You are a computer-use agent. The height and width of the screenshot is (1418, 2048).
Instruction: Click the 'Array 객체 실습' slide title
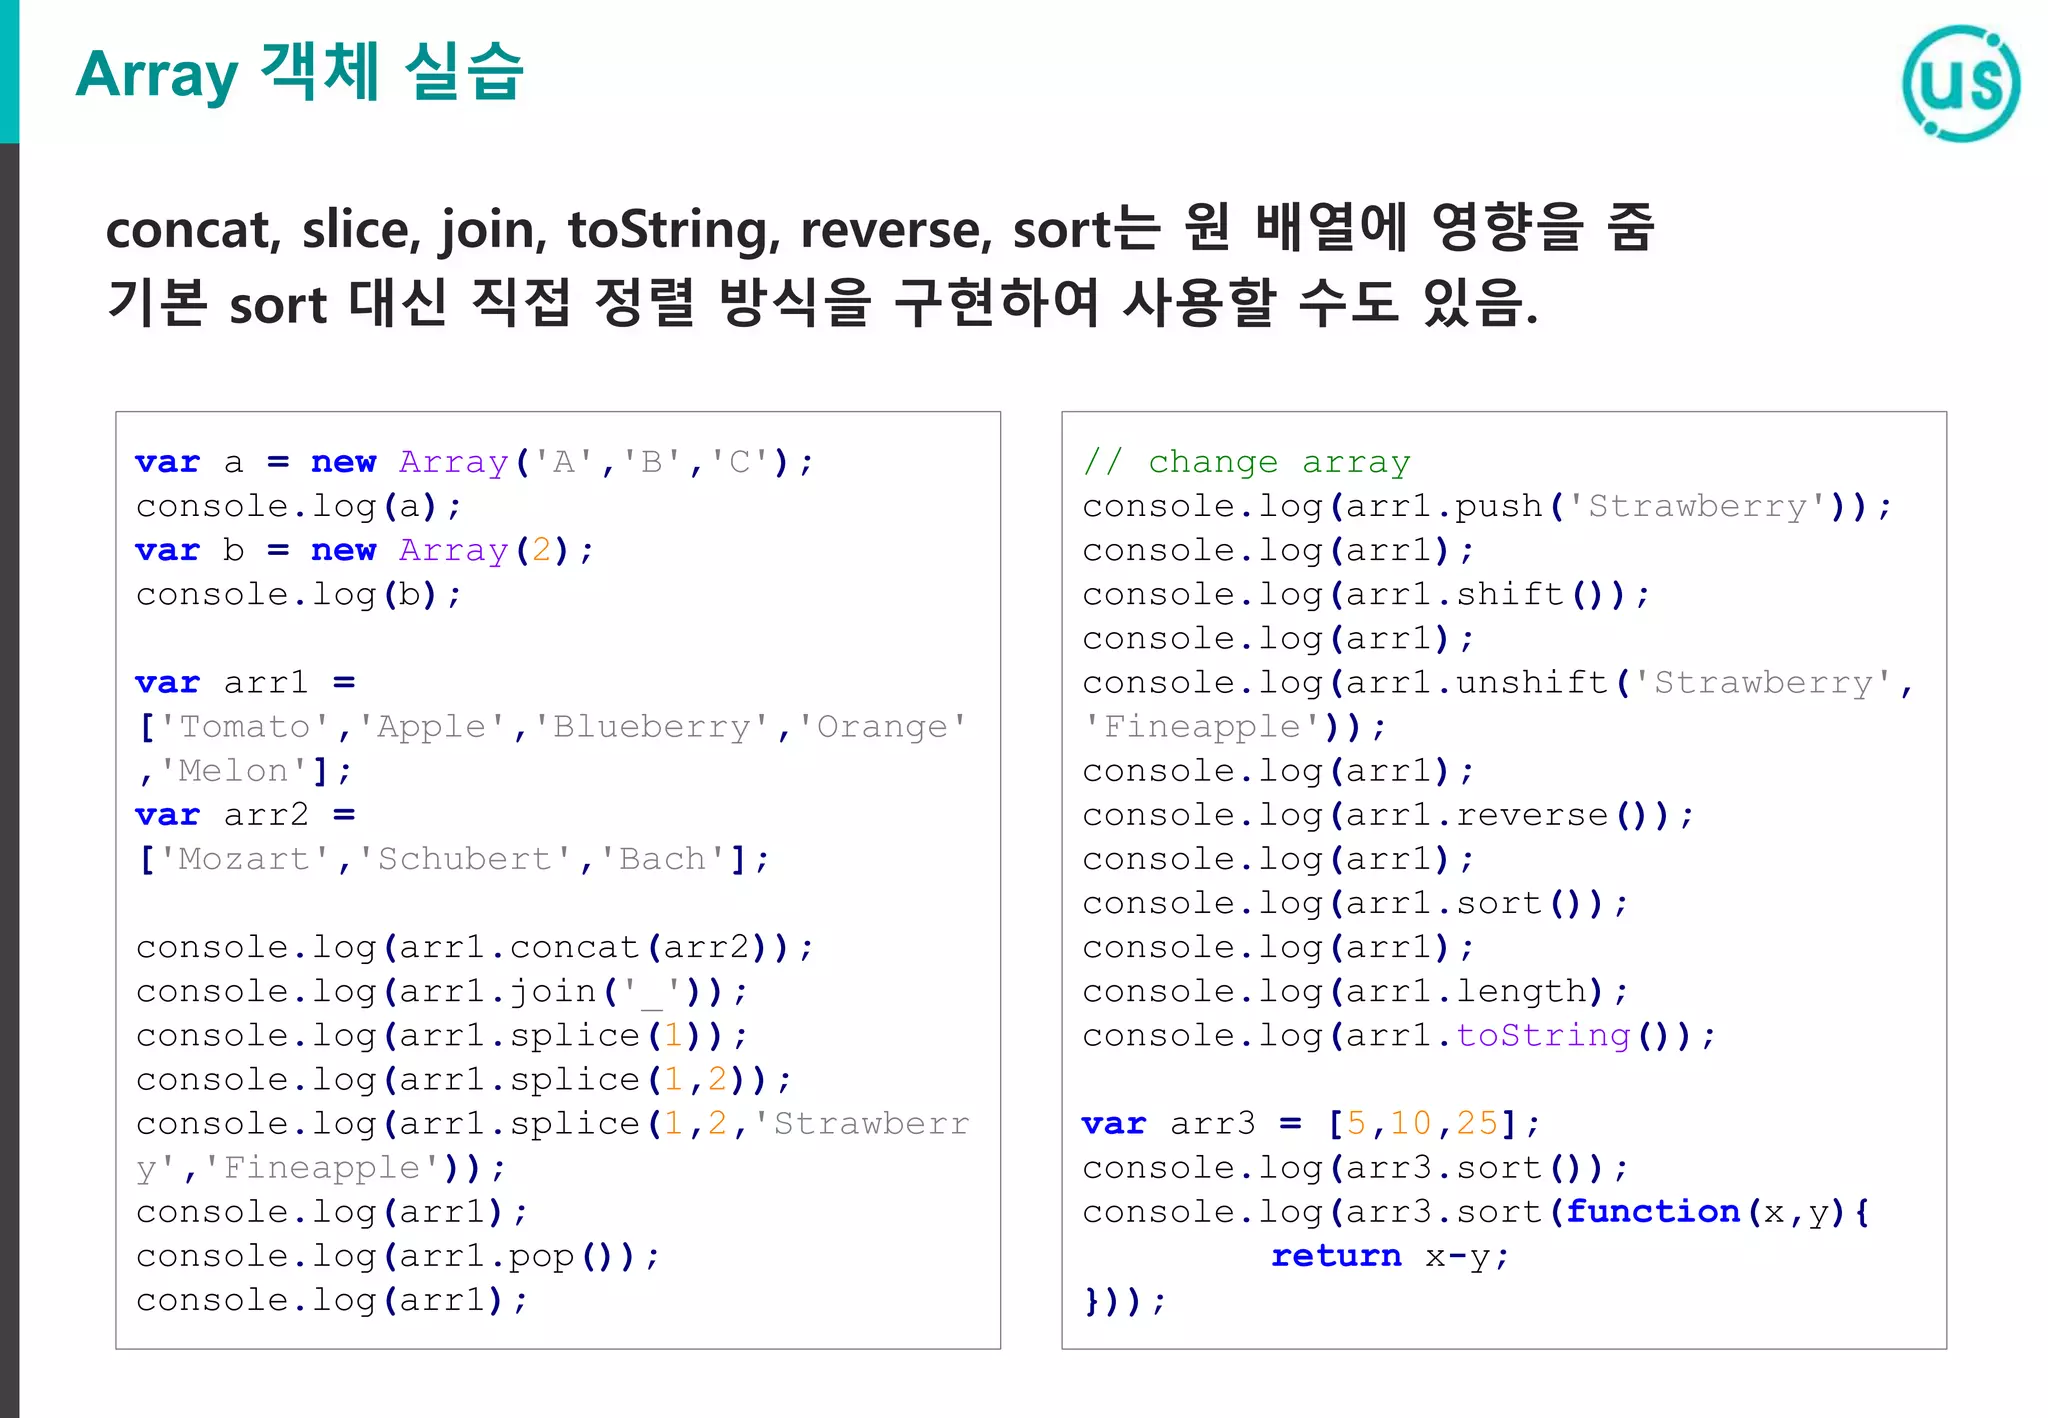(299, 73)
